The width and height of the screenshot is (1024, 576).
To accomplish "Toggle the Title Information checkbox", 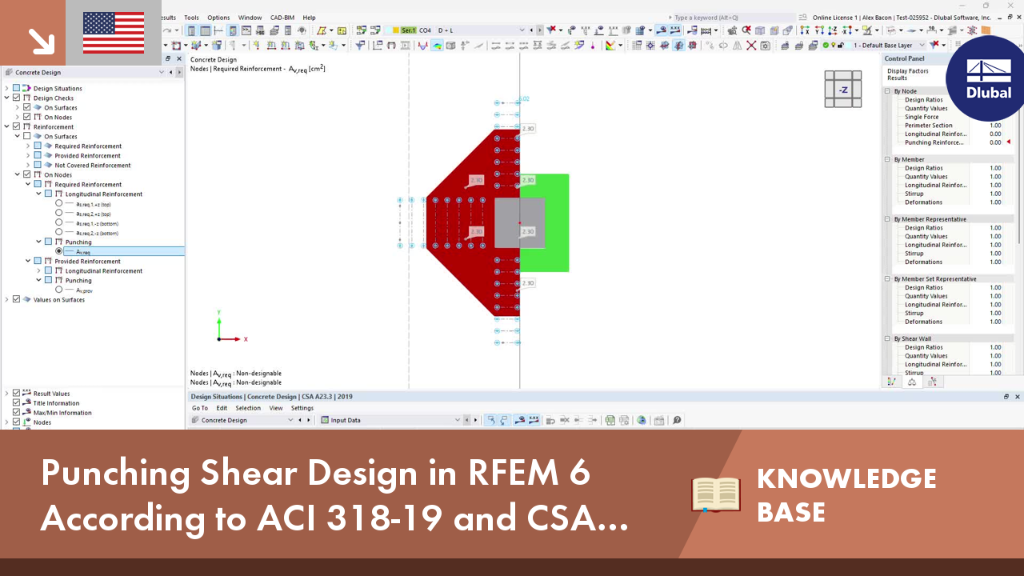I will coord(17,404).
